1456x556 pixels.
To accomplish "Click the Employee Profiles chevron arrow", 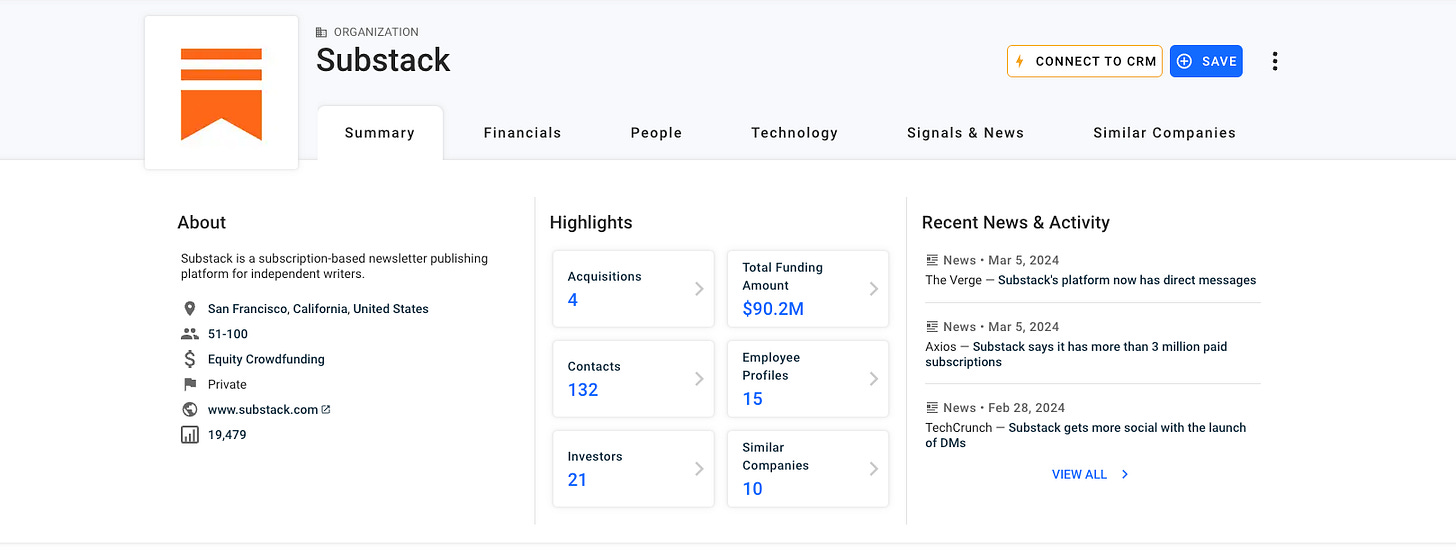I will tap(874, 379).
